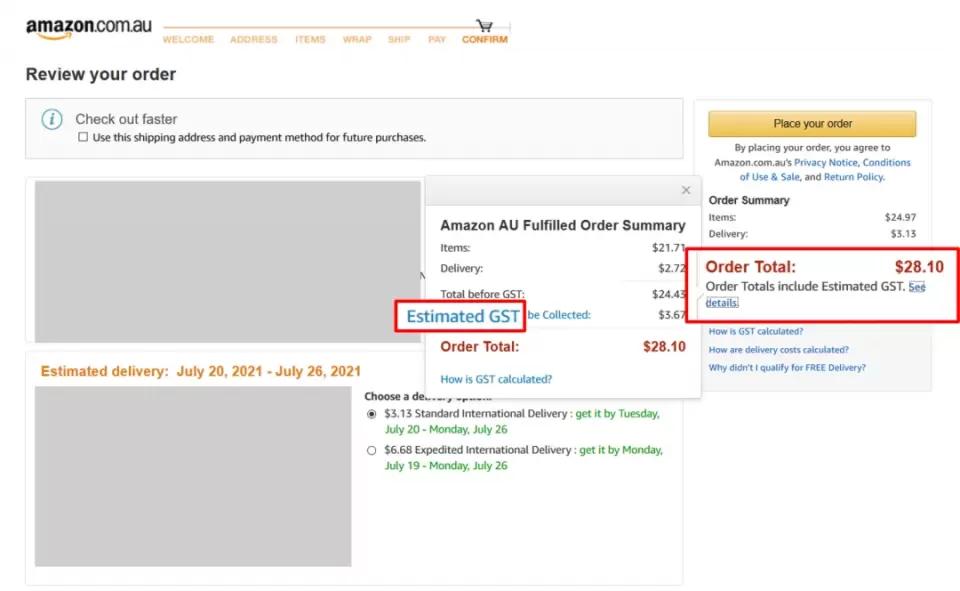This screenshot has width=960, height=591.
Task: Select $3.13 Standard International Delivery option
Action: tap(373, 414)
